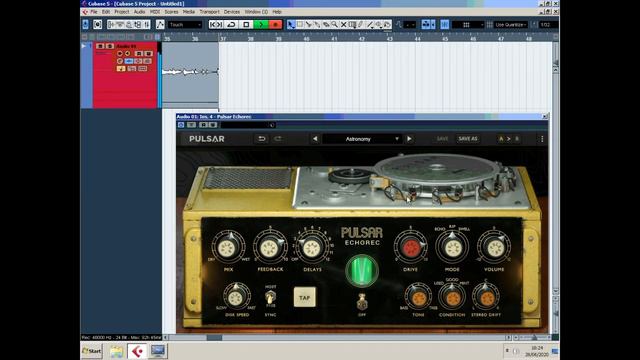
Task: Click the FEEDBACK knob
Action: [x=270, y=248]
